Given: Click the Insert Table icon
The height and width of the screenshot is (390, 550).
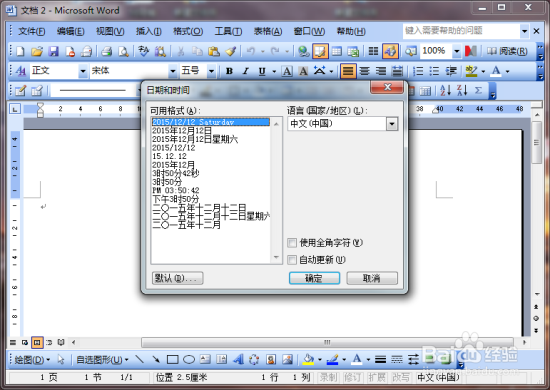Looking at the screenshot, I should 337,52.
